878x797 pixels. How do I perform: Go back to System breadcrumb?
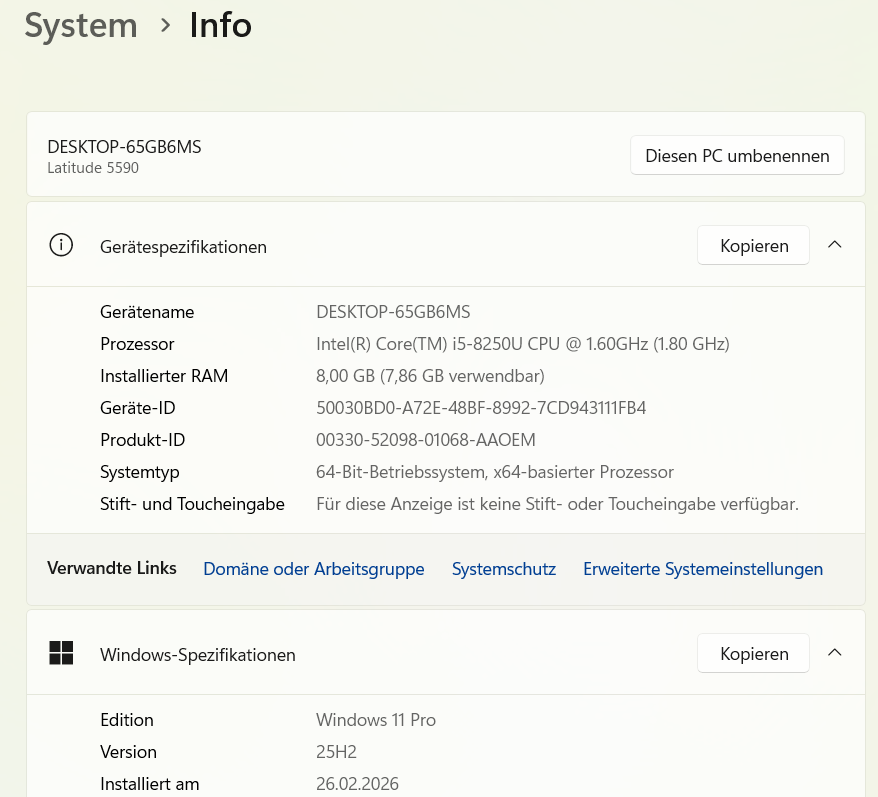(x=81, y=27)
